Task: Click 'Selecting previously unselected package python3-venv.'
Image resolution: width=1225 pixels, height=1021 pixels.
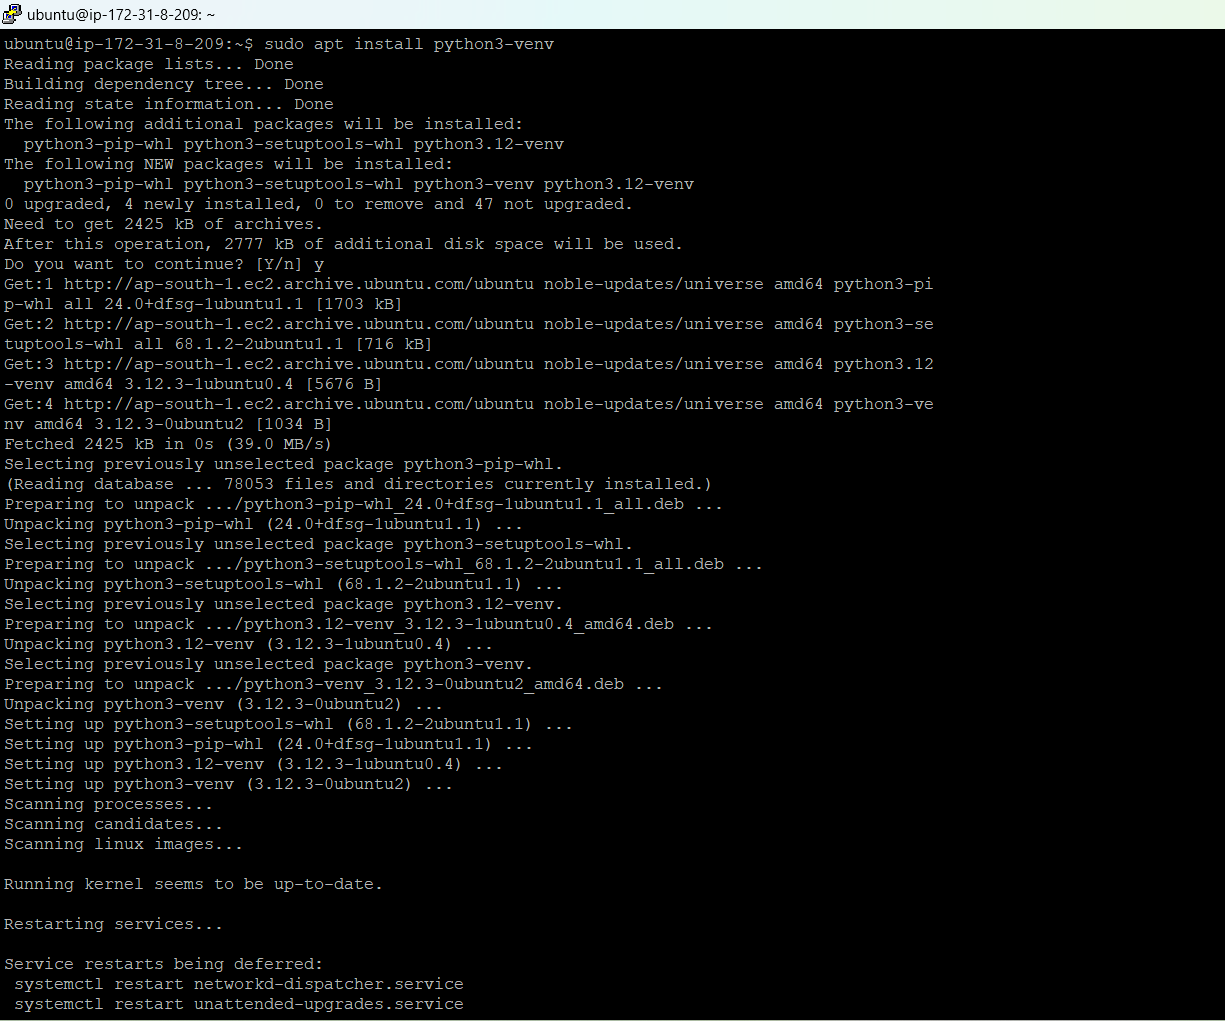Action: click(269, 664)
